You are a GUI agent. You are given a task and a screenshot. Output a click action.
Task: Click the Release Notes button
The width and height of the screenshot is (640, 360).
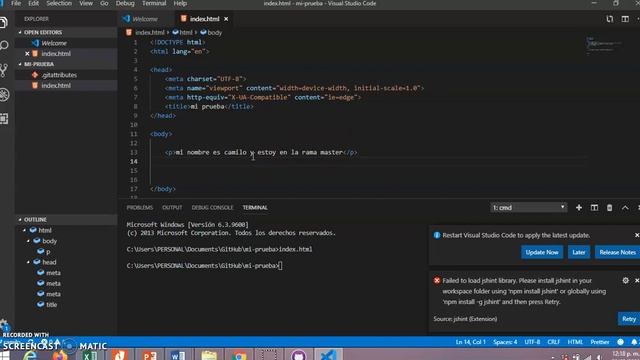coord(617,252)
